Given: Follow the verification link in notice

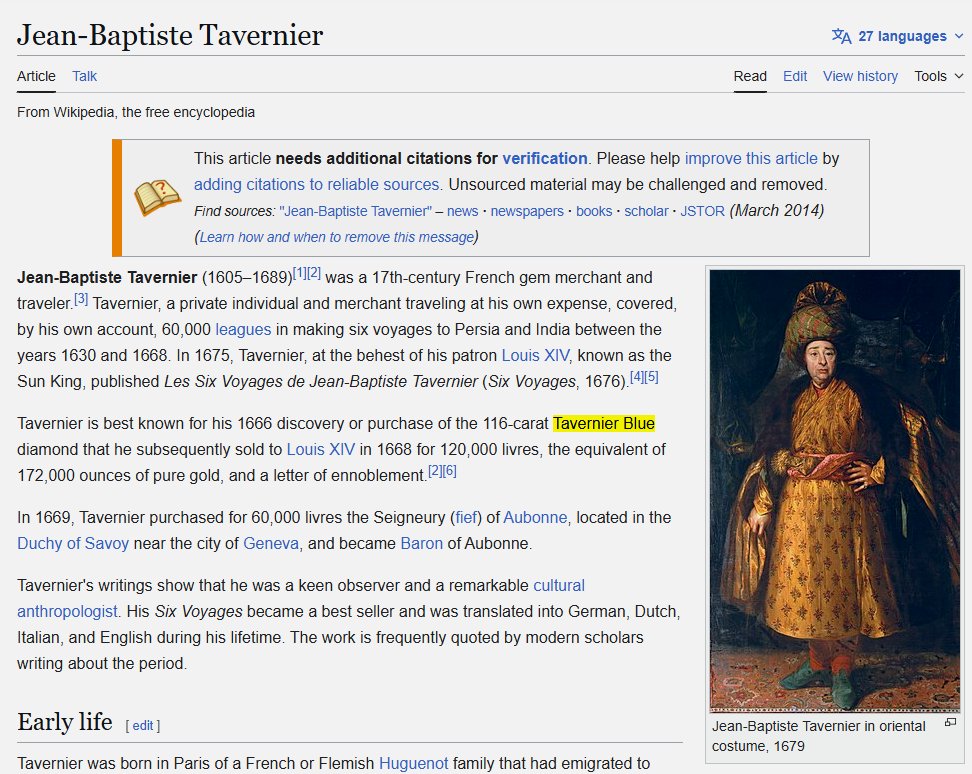Looking at the screenshot, I should pyautogui.click(x=545, y=159).
